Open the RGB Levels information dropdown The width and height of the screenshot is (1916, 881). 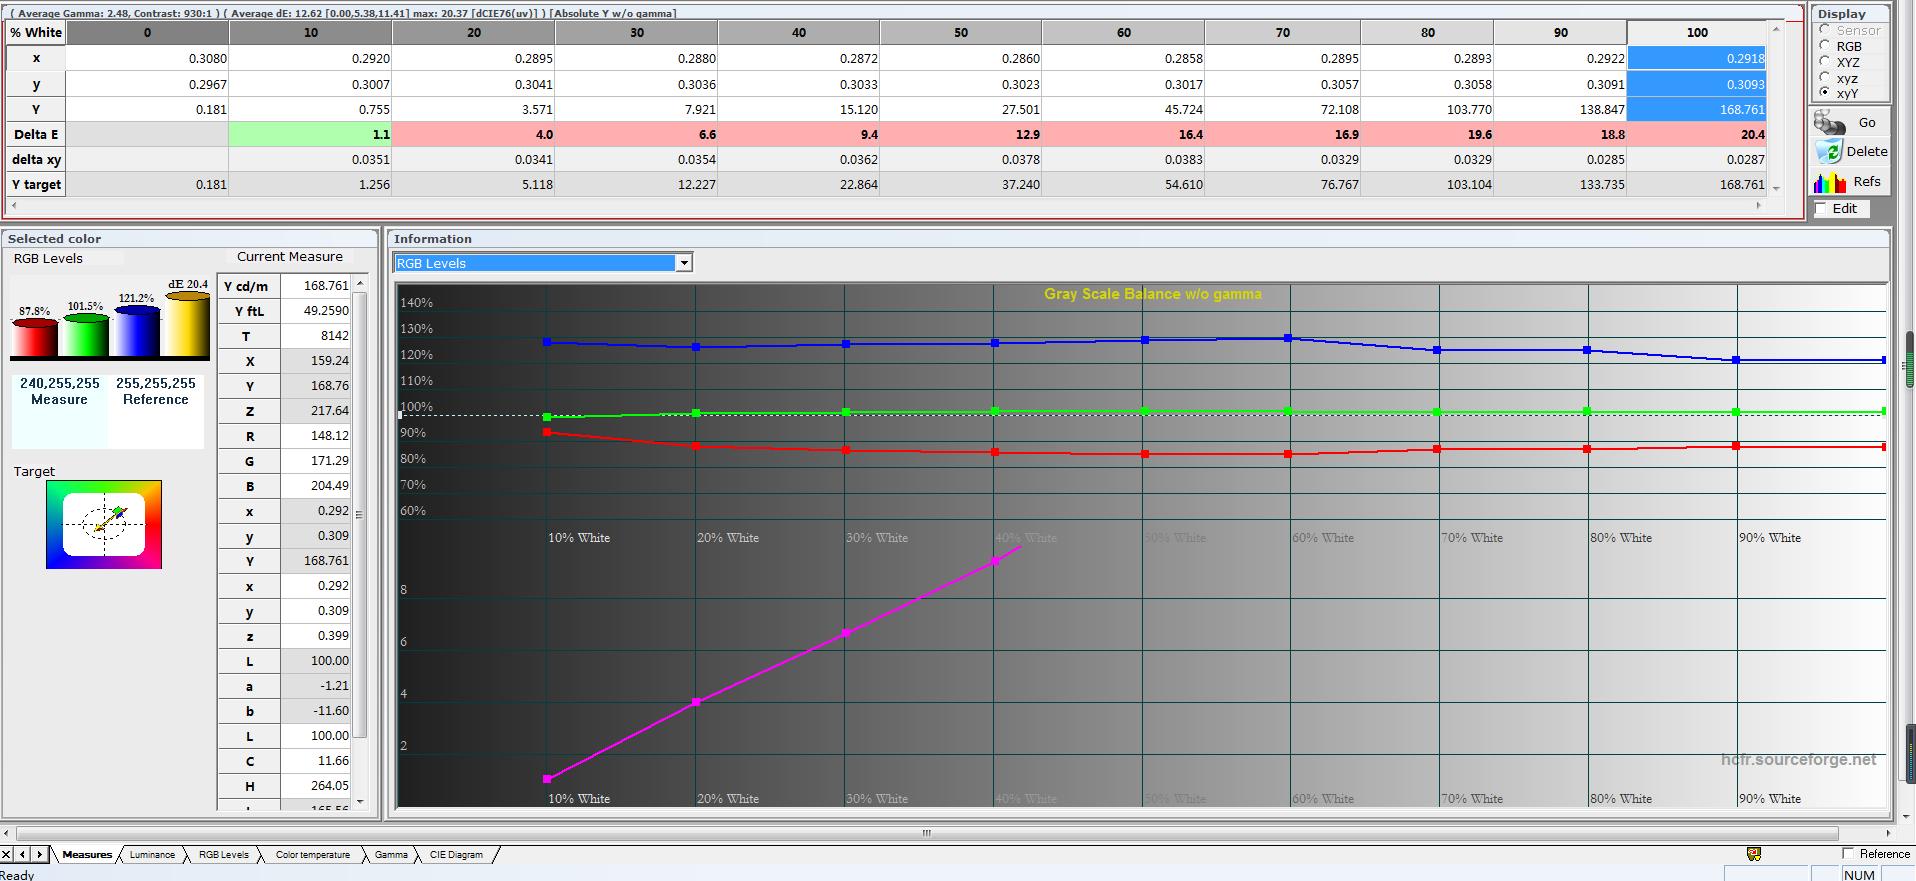tap(684, 263)
